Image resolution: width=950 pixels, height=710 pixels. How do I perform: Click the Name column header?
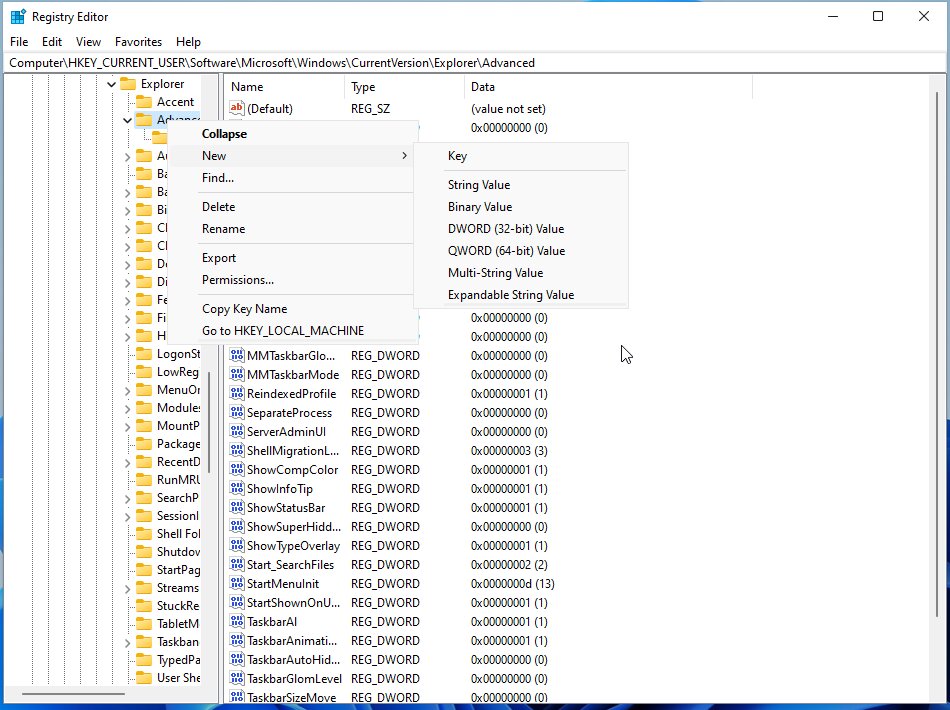pos(284,87)
